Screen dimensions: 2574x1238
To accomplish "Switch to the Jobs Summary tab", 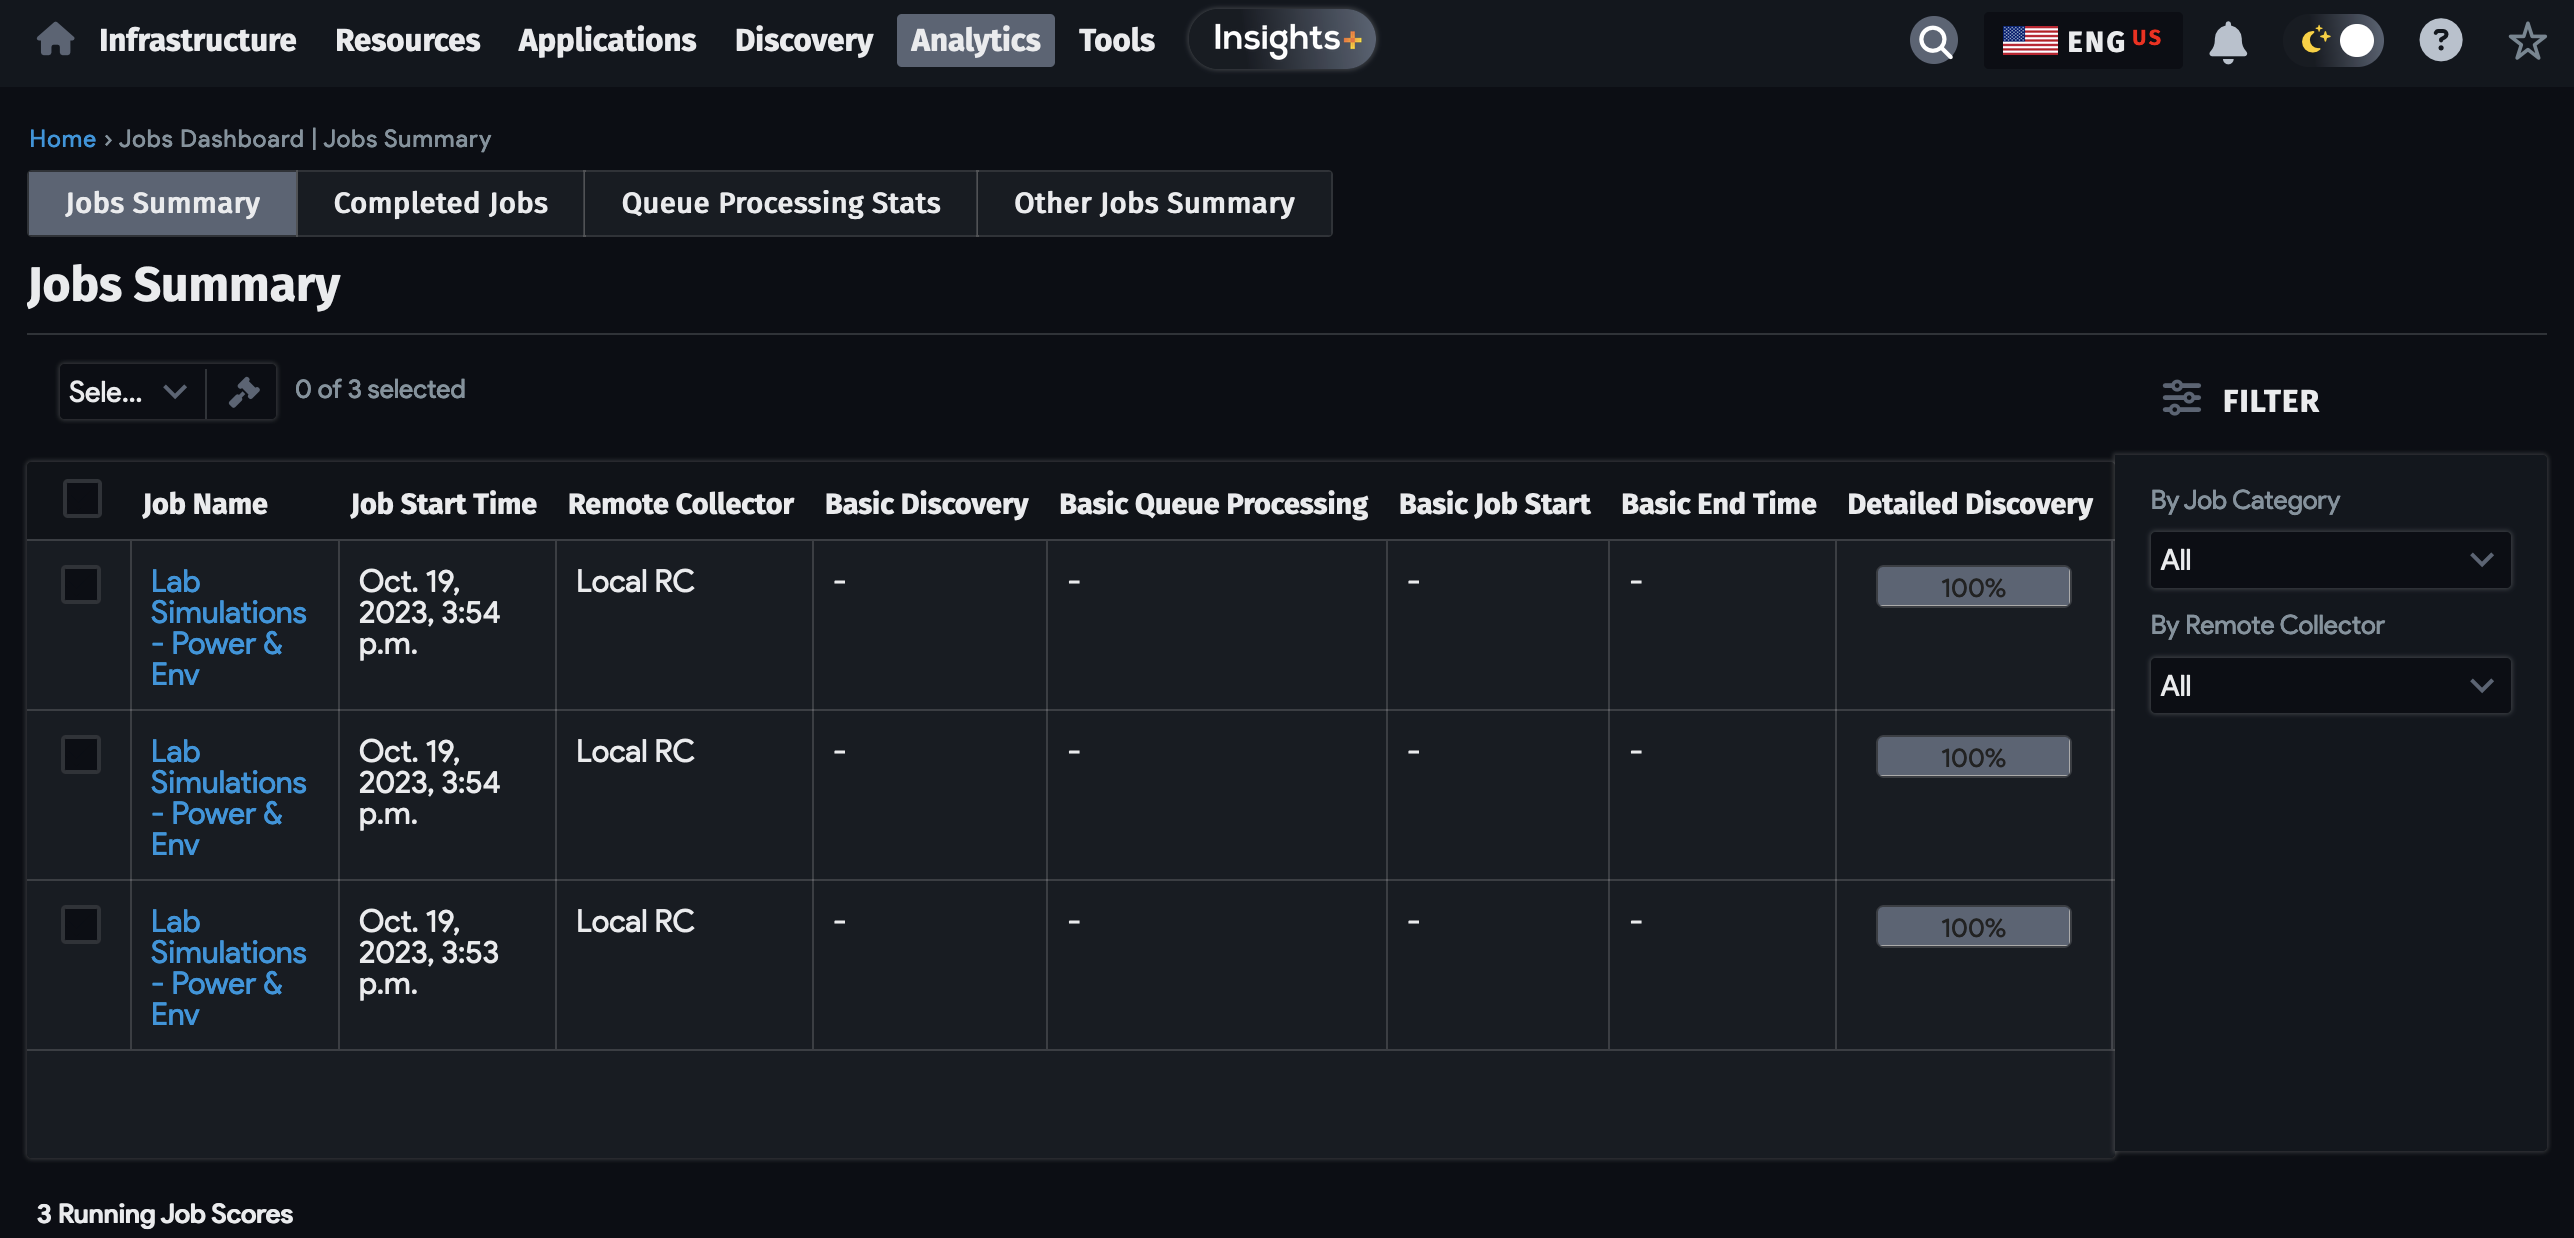I will [x=162, y=203].
